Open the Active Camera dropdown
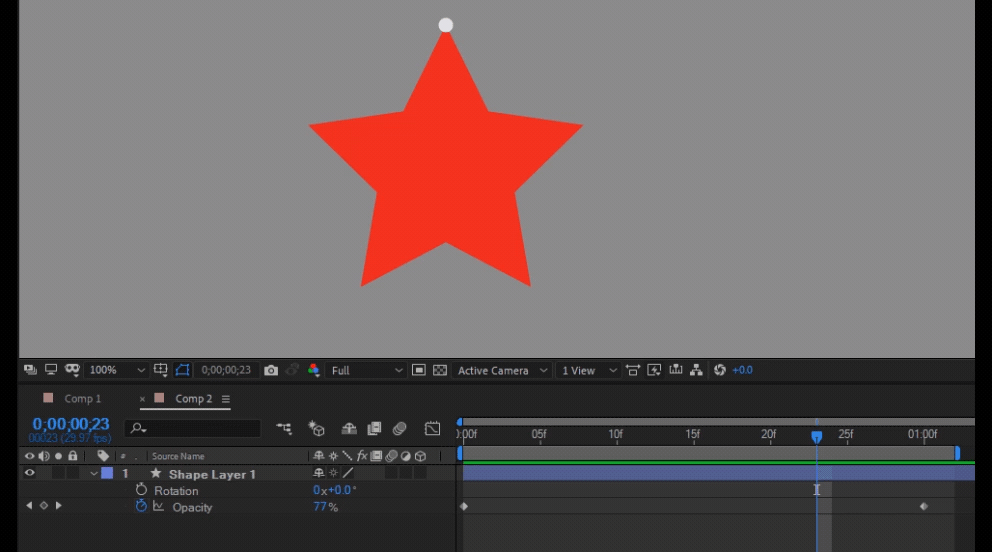The height and width of the screenshot is (552, 992). click(x=501, y=371)
